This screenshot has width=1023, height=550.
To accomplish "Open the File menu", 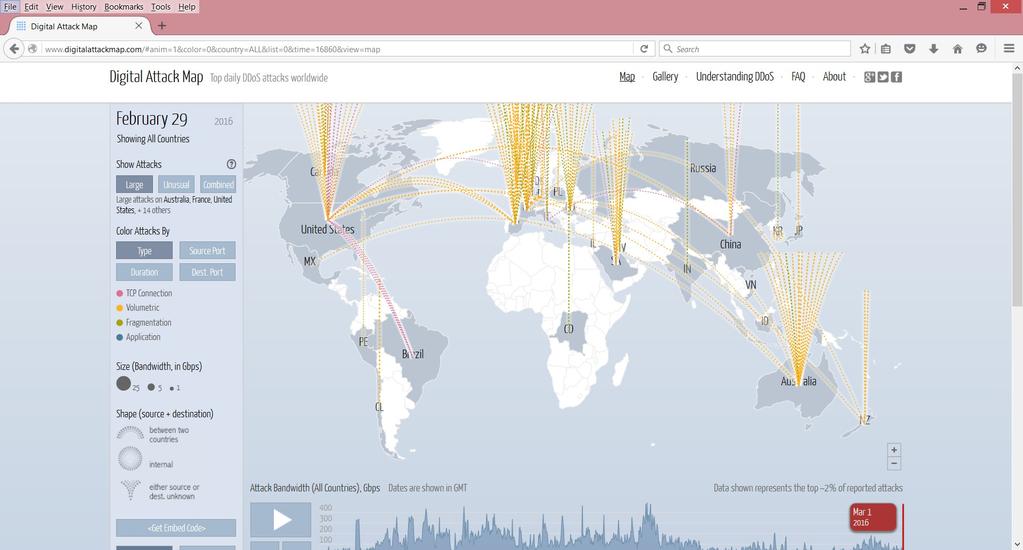I will 10,7.
